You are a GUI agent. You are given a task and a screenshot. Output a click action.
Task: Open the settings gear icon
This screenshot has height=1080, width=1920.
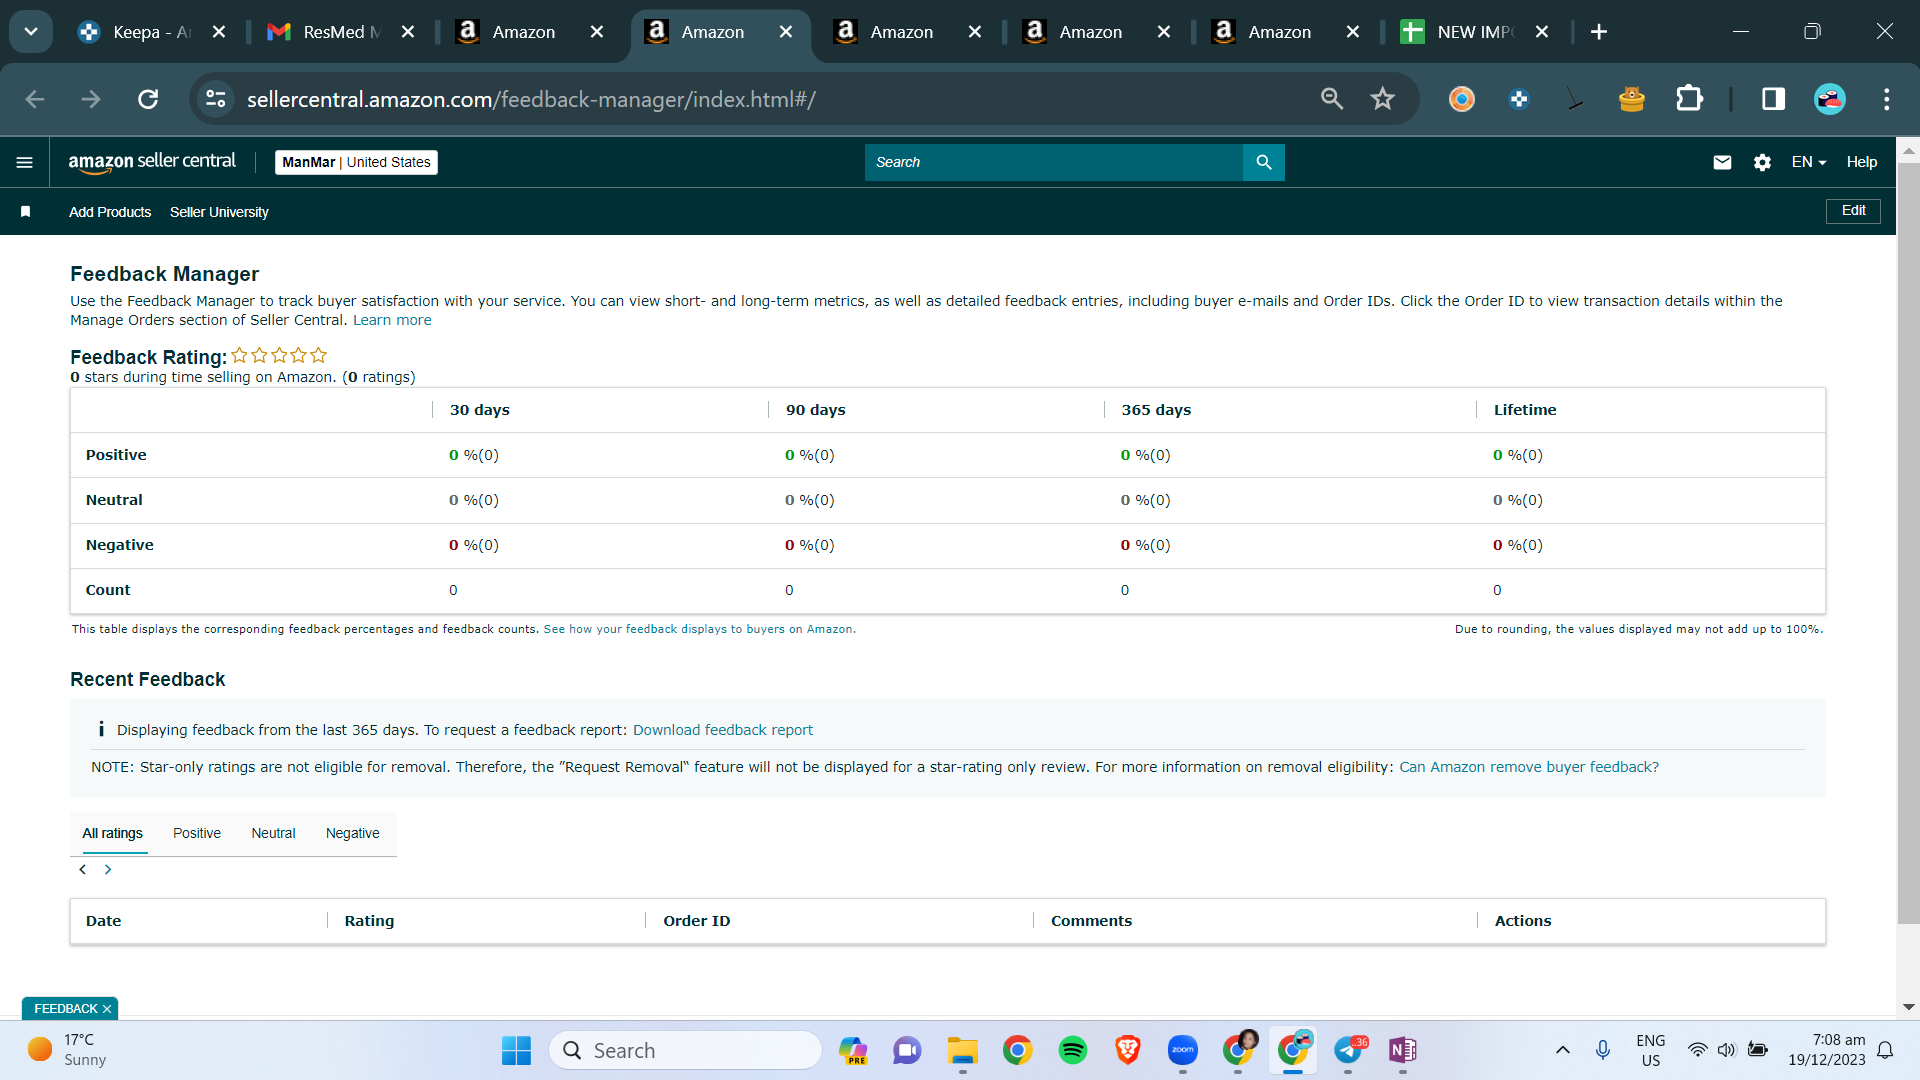(x=1762, y=162)
